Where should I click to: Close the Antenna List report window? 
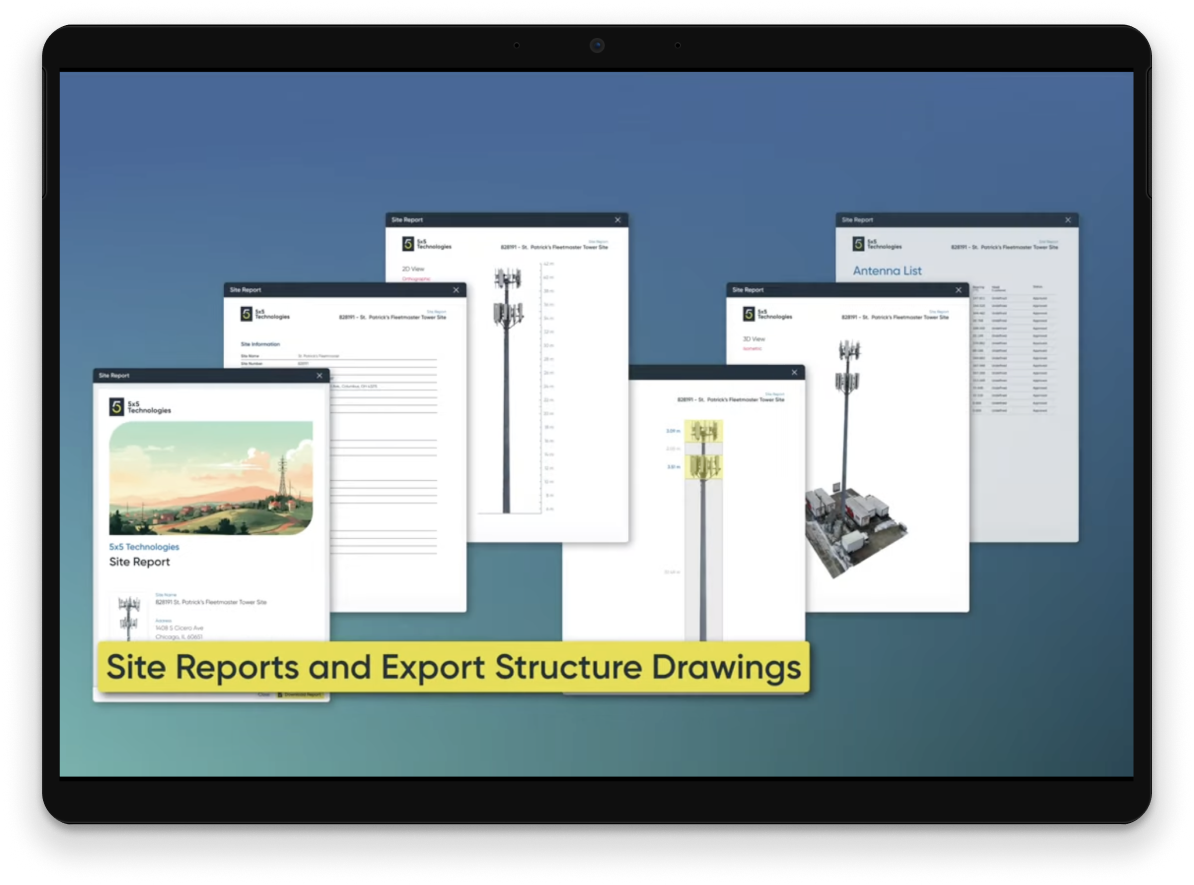1068,220
